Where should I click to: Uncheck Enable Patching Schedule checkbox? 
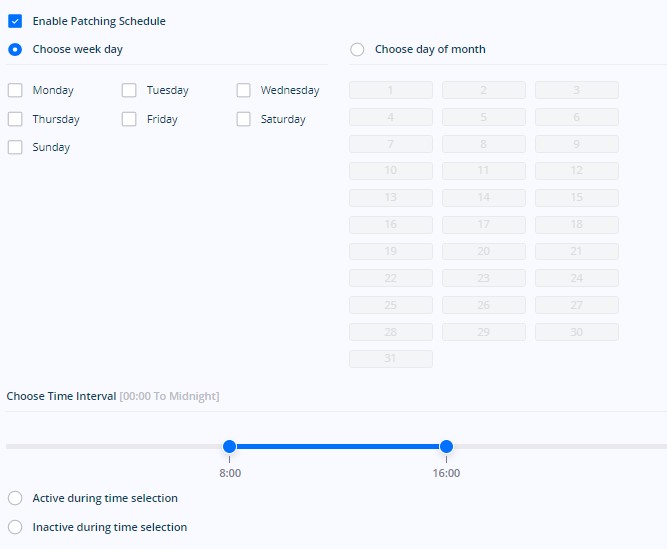click(x=15, y=21)
